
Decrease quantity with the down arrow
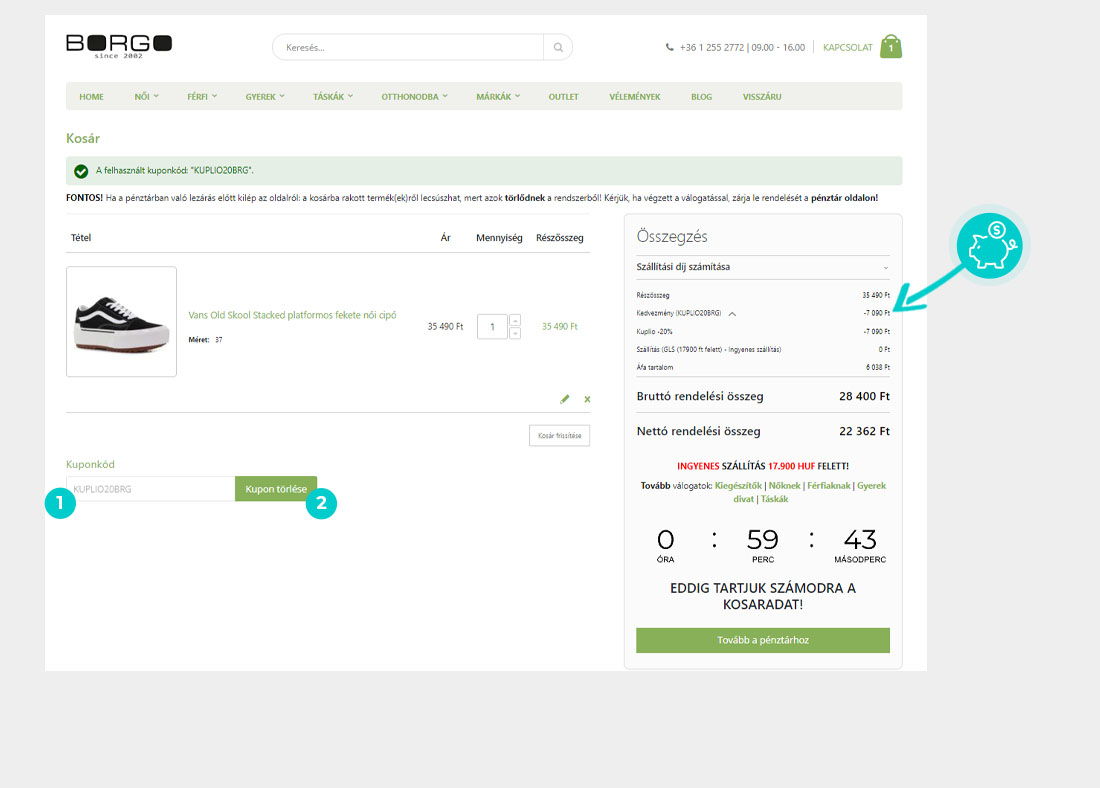(x=515, y=333)
